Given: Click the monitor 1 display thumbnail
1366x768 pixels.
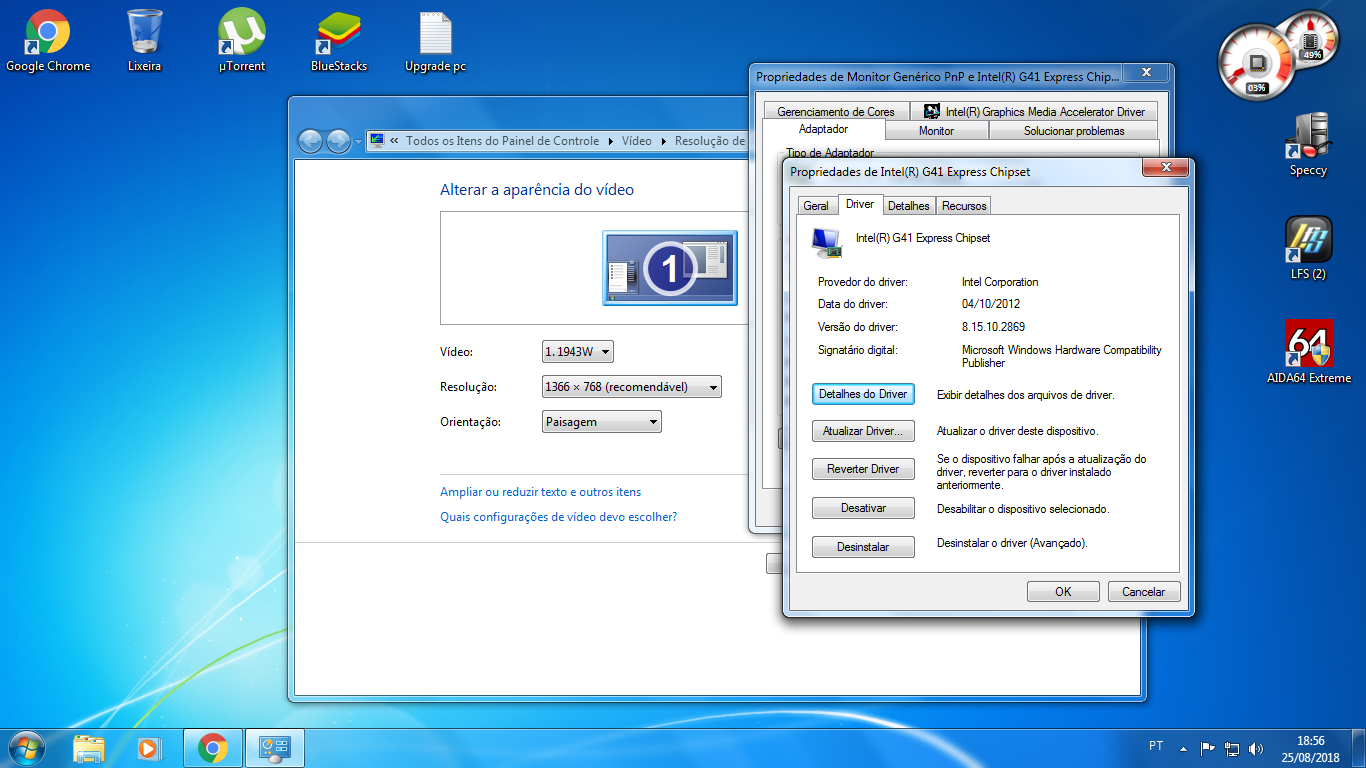Looking at the screenshot, I should [670, 267].
